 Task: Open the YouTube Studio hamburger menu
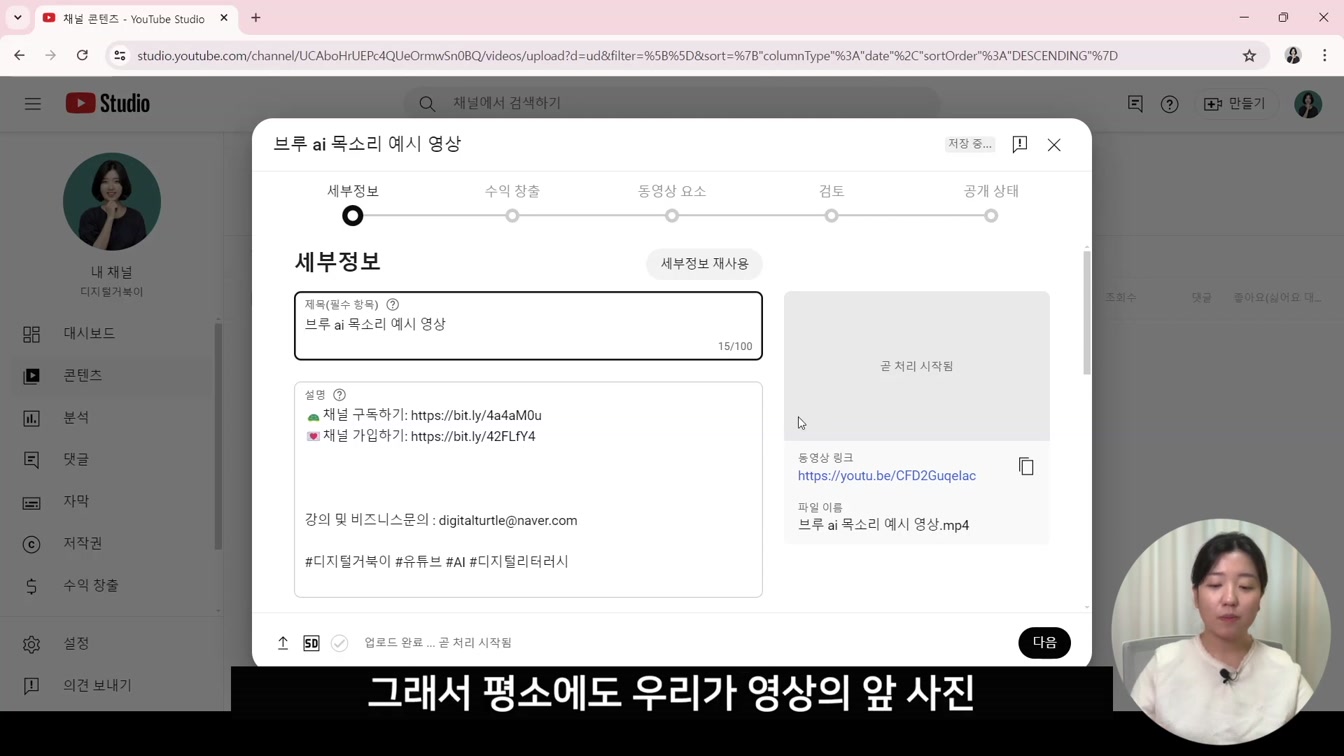coord(33,104)
